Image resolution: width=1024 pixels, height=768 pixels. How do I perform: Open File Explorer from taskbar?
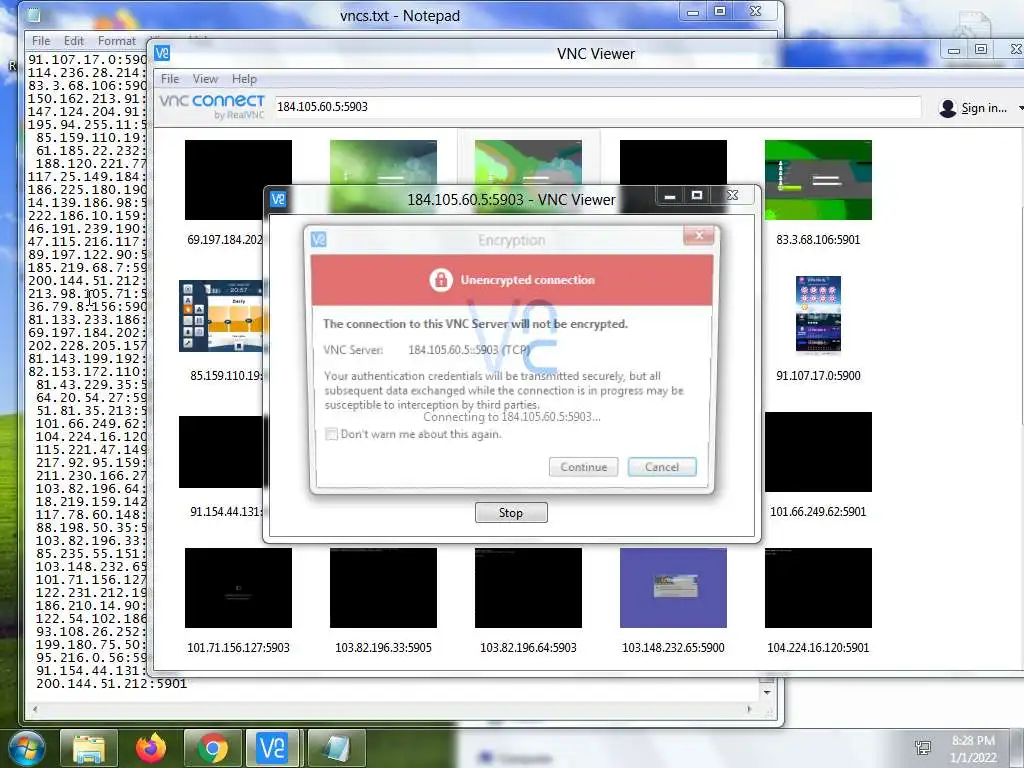pos(89,748)
